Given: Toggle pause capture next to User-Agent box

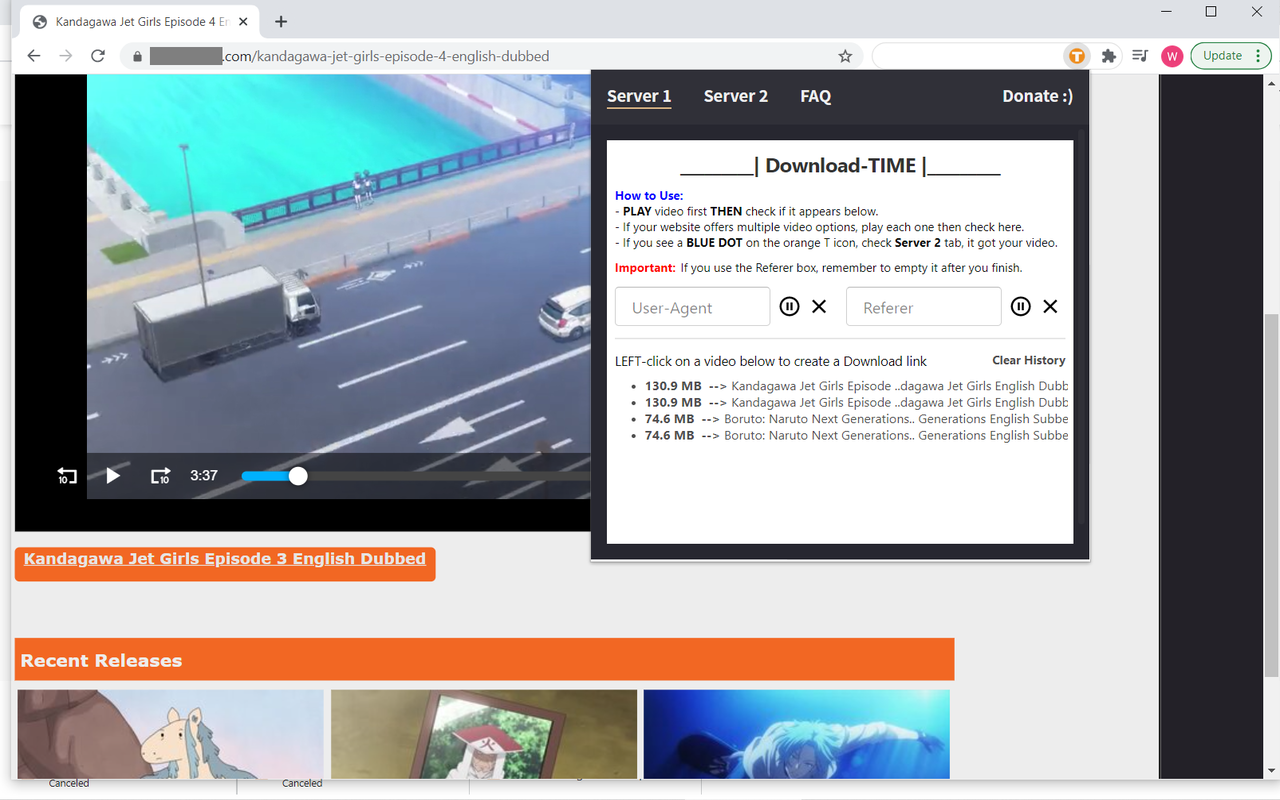Looking at the screenshot, I should pyautogui.click(x=789, y=306).
